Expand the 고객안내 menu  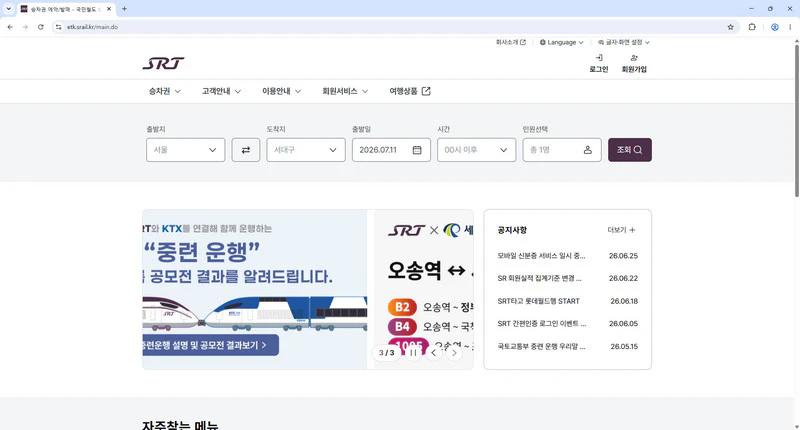[x=221, y=91]
